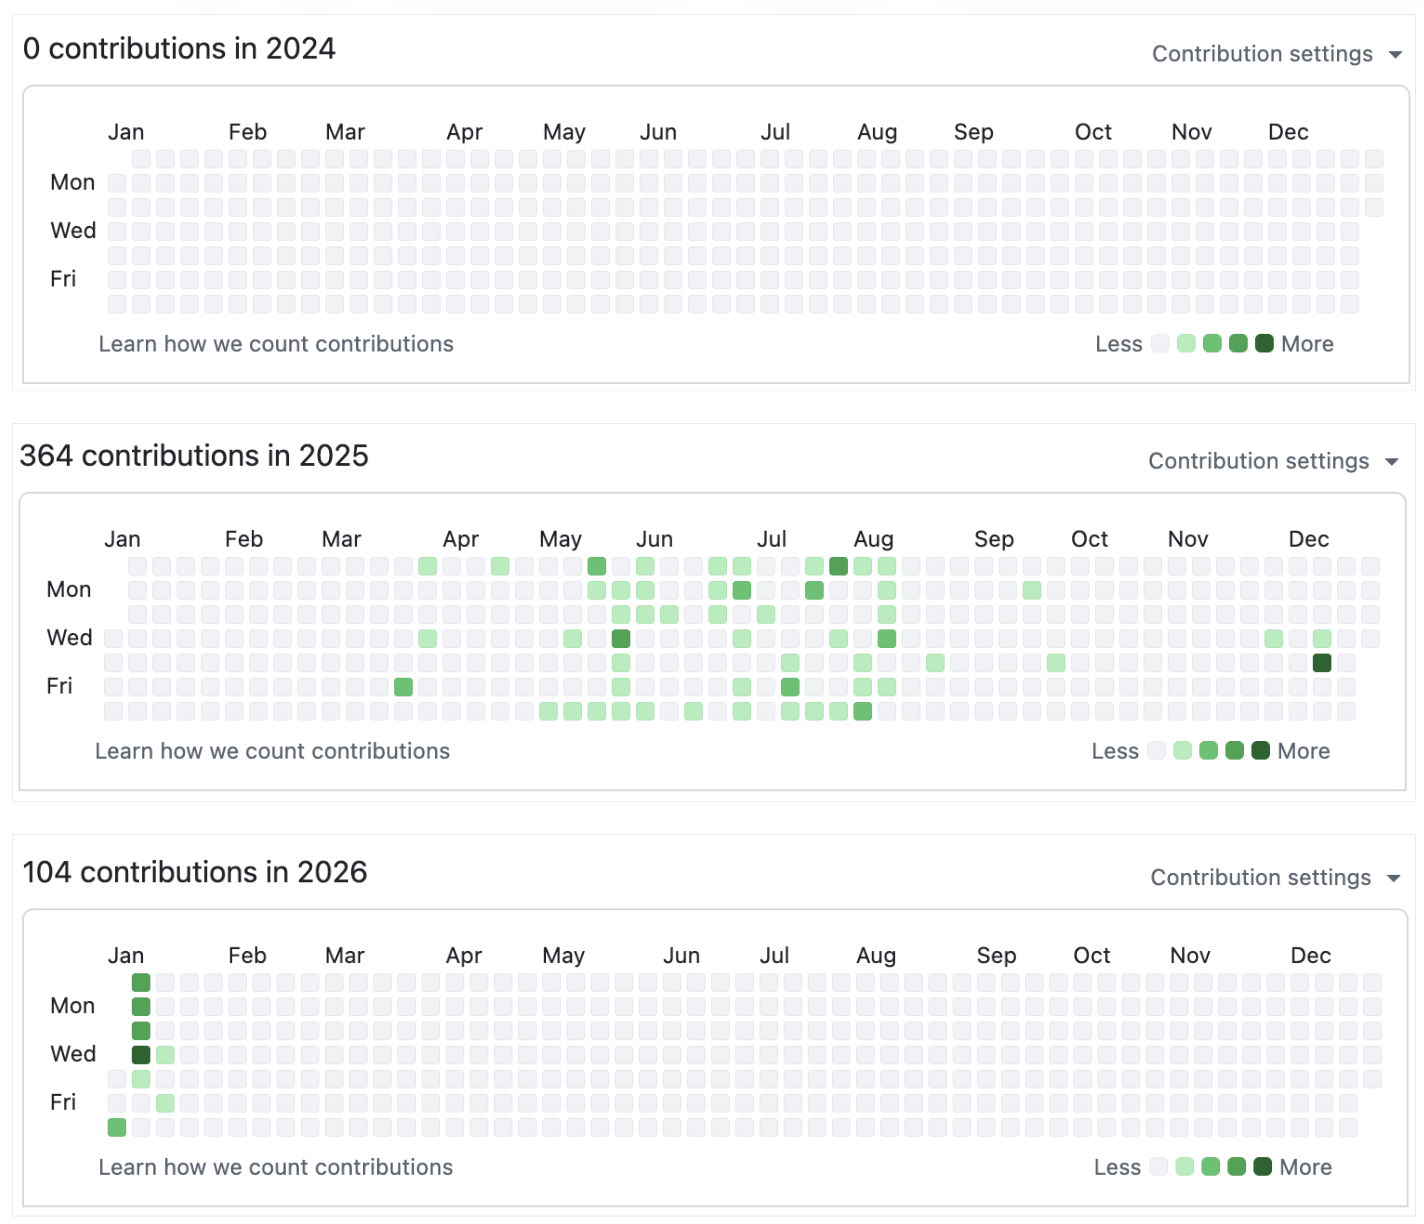The height and width of the screenshot is (1224, 1424).
Task: Expand Contribution settings for the 2025 graph
Action: [x=1272, y=461]
